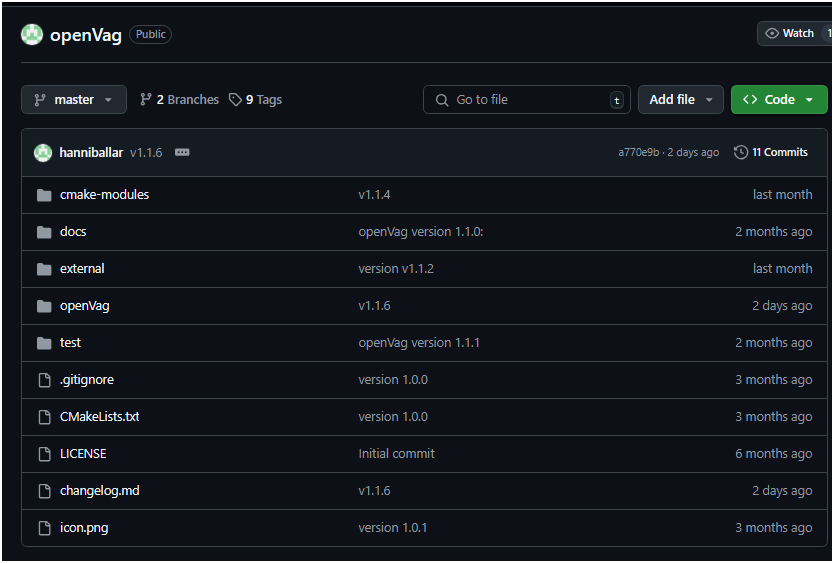Screen dimensions: 834x563
Task: Click the icon.png file icon
Action: click(x=45, y=528)
